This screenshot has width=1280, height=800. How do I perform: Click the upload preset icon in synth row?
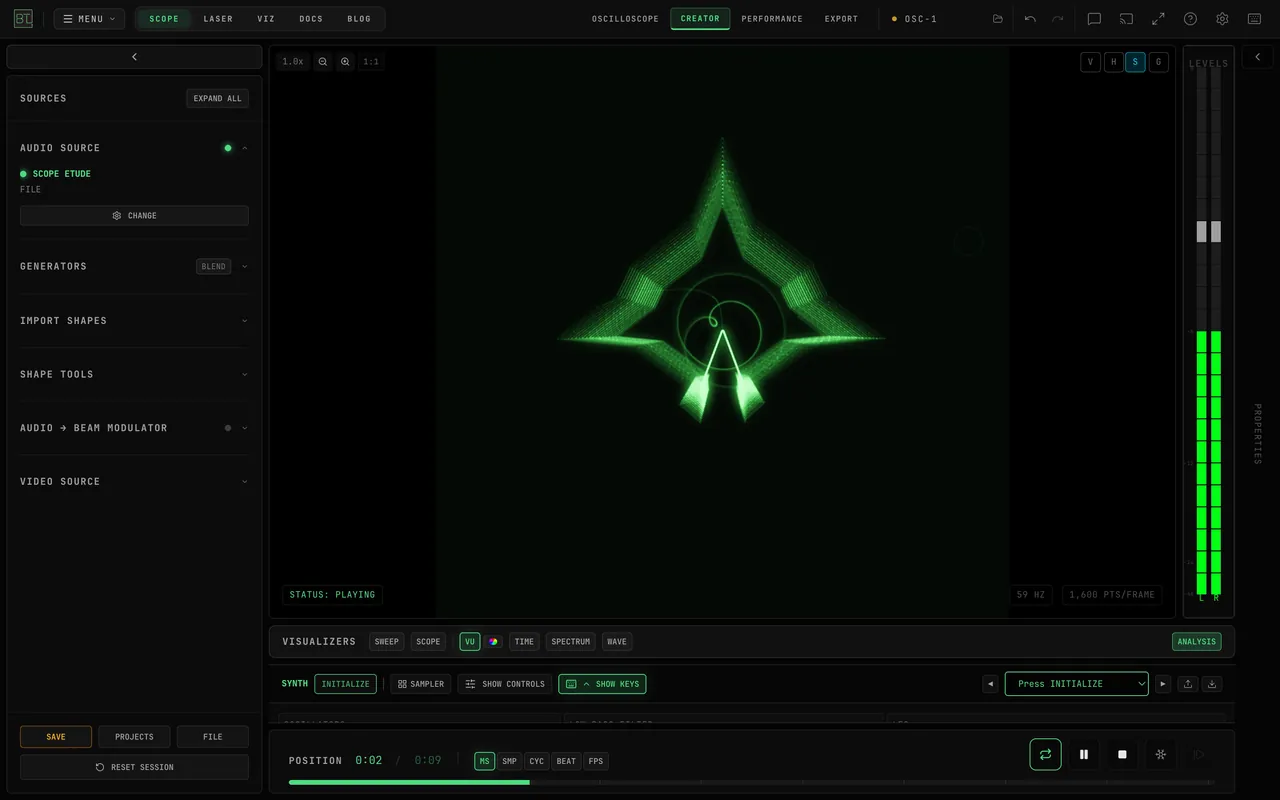pyautogui.click(x=1188, y=684)
